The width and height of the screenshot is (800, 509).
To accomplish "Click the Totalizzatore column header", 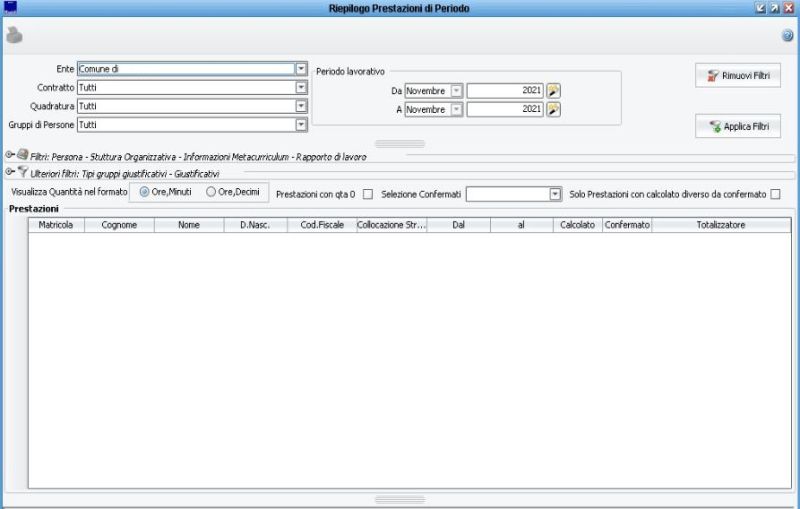I will point(720,226).
